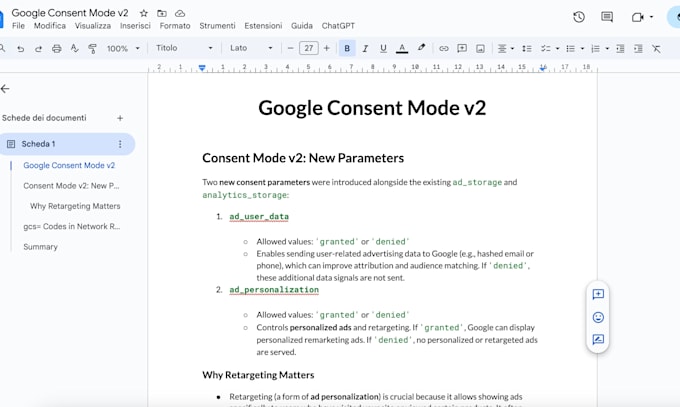This screenshot has width=680, height=407.
Task: Open the Titolo paragraph style dropdown
Action: click(x=184, y=48)
